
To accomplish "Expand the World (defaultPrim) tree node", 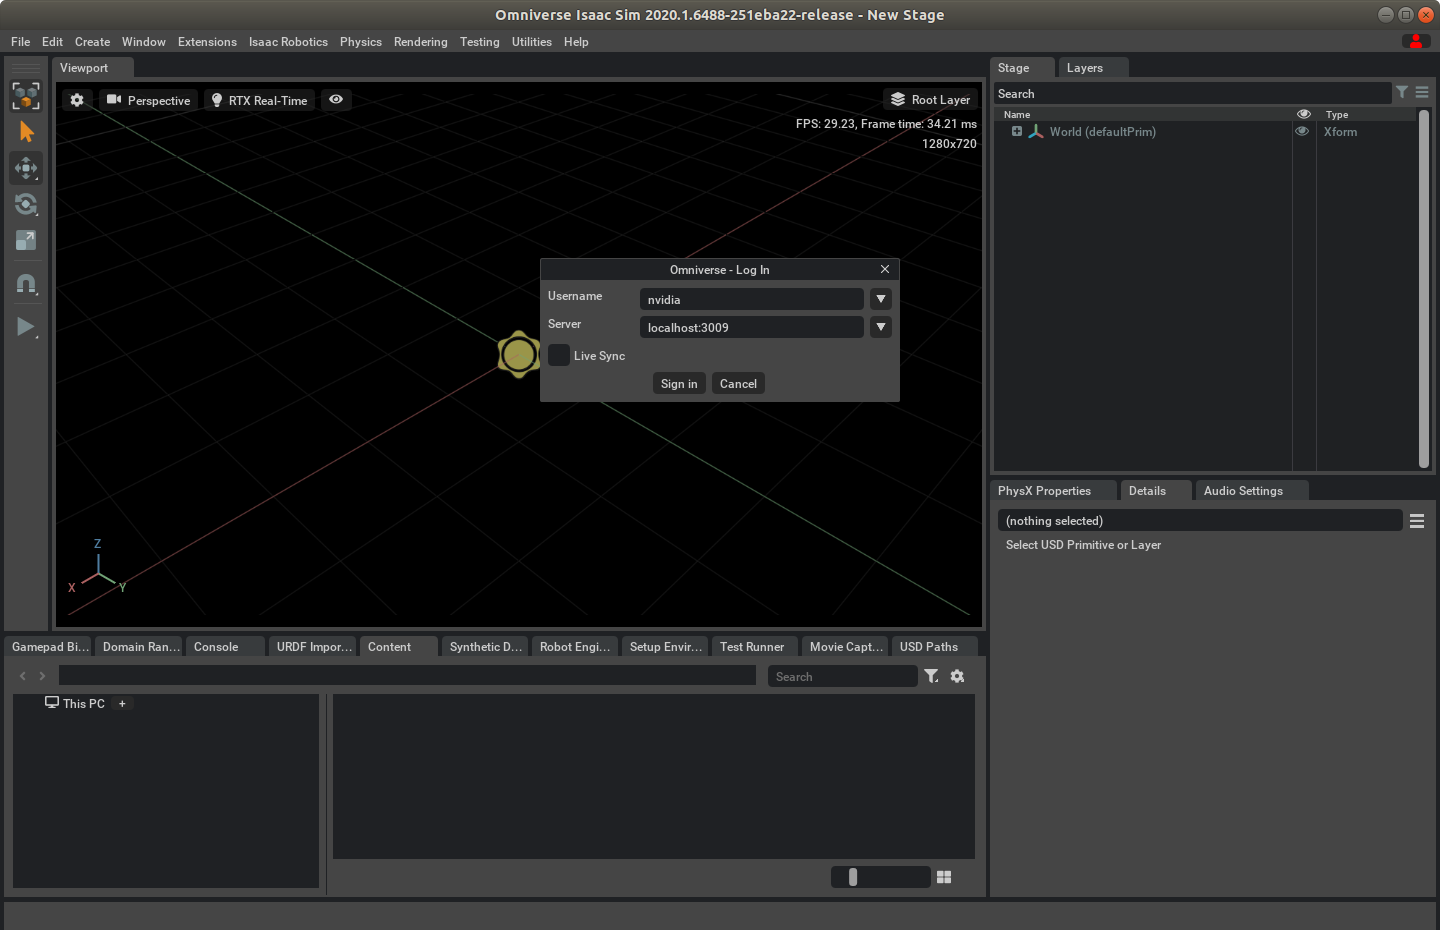I will pyautogui.click(x=1017, y=132).
